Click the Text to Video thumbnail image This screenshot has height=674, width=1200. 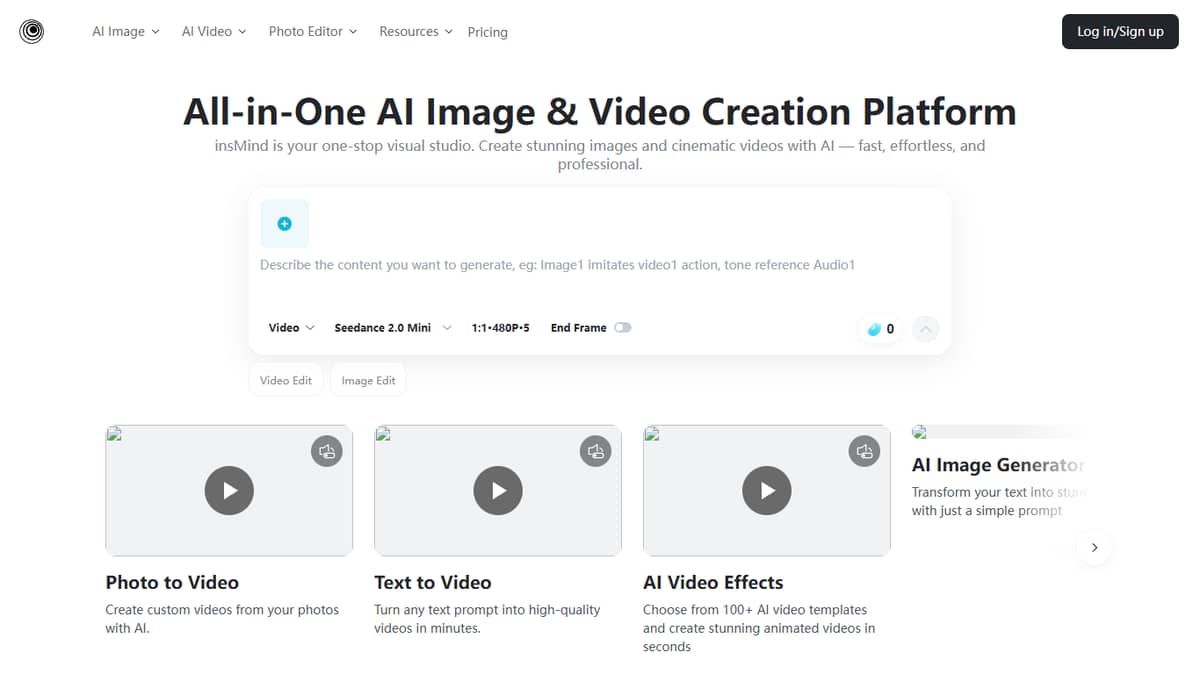[498, 491]
